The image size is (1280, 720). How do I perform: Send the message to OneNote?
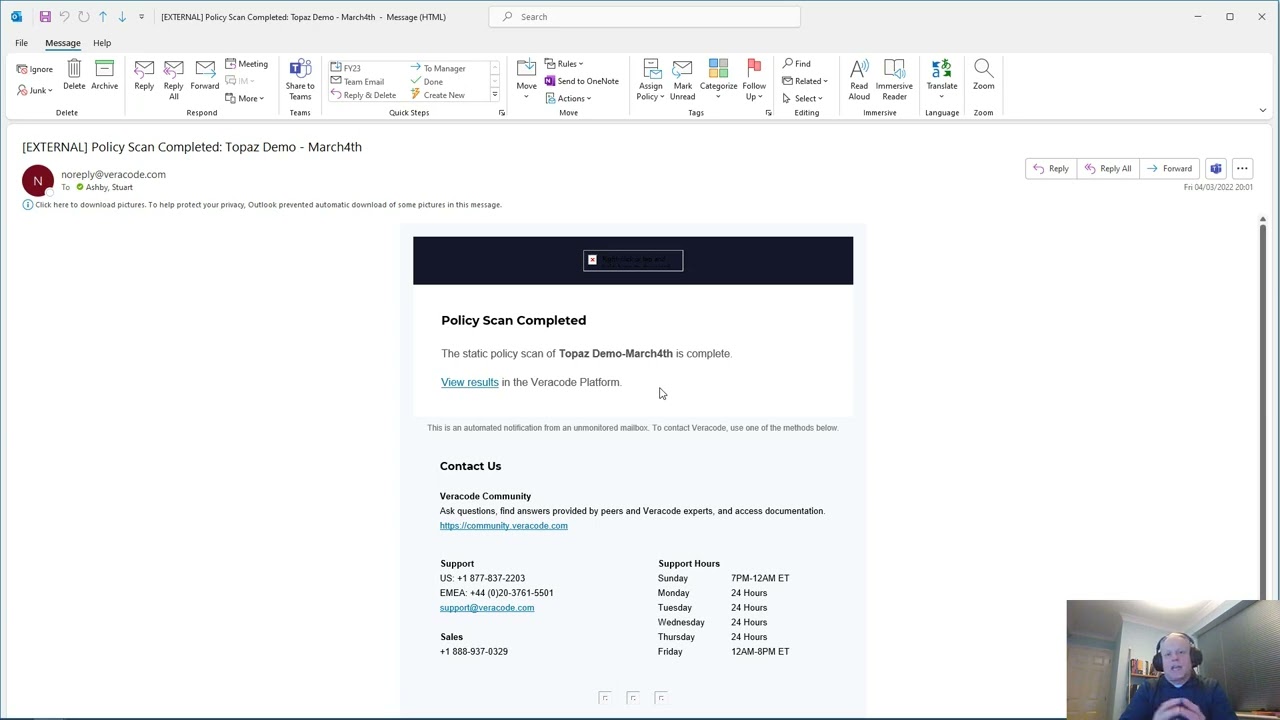coord(582,81)
